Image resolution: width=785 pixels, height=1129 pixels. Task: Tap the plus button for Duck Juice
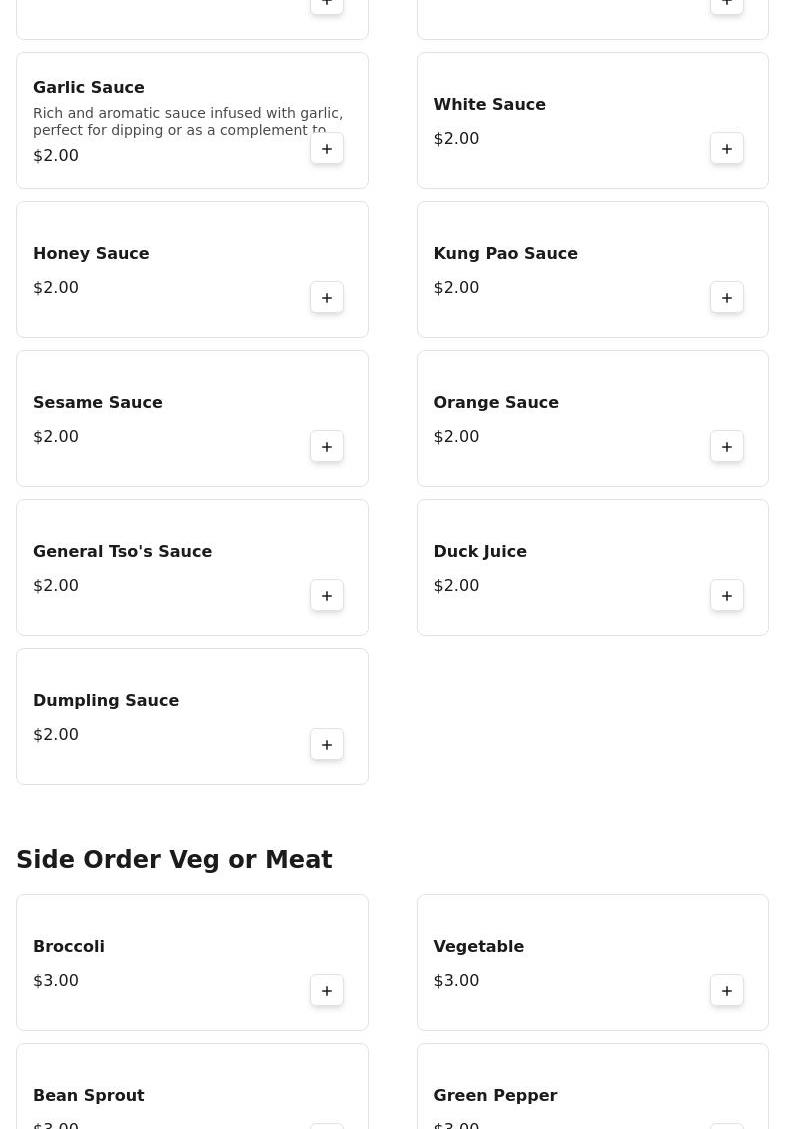click(727, 596)
